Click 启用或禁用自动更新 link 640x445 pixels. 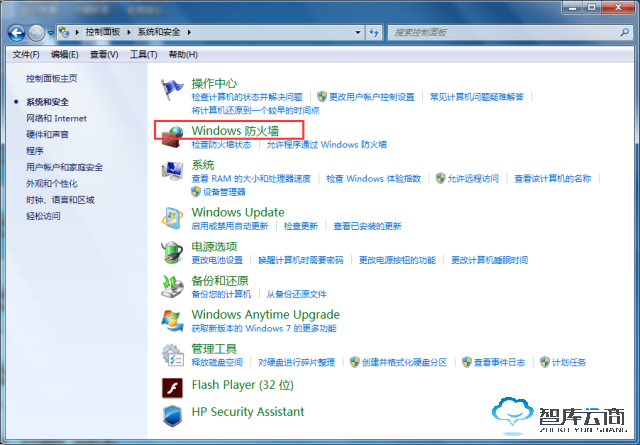(230, 226)
